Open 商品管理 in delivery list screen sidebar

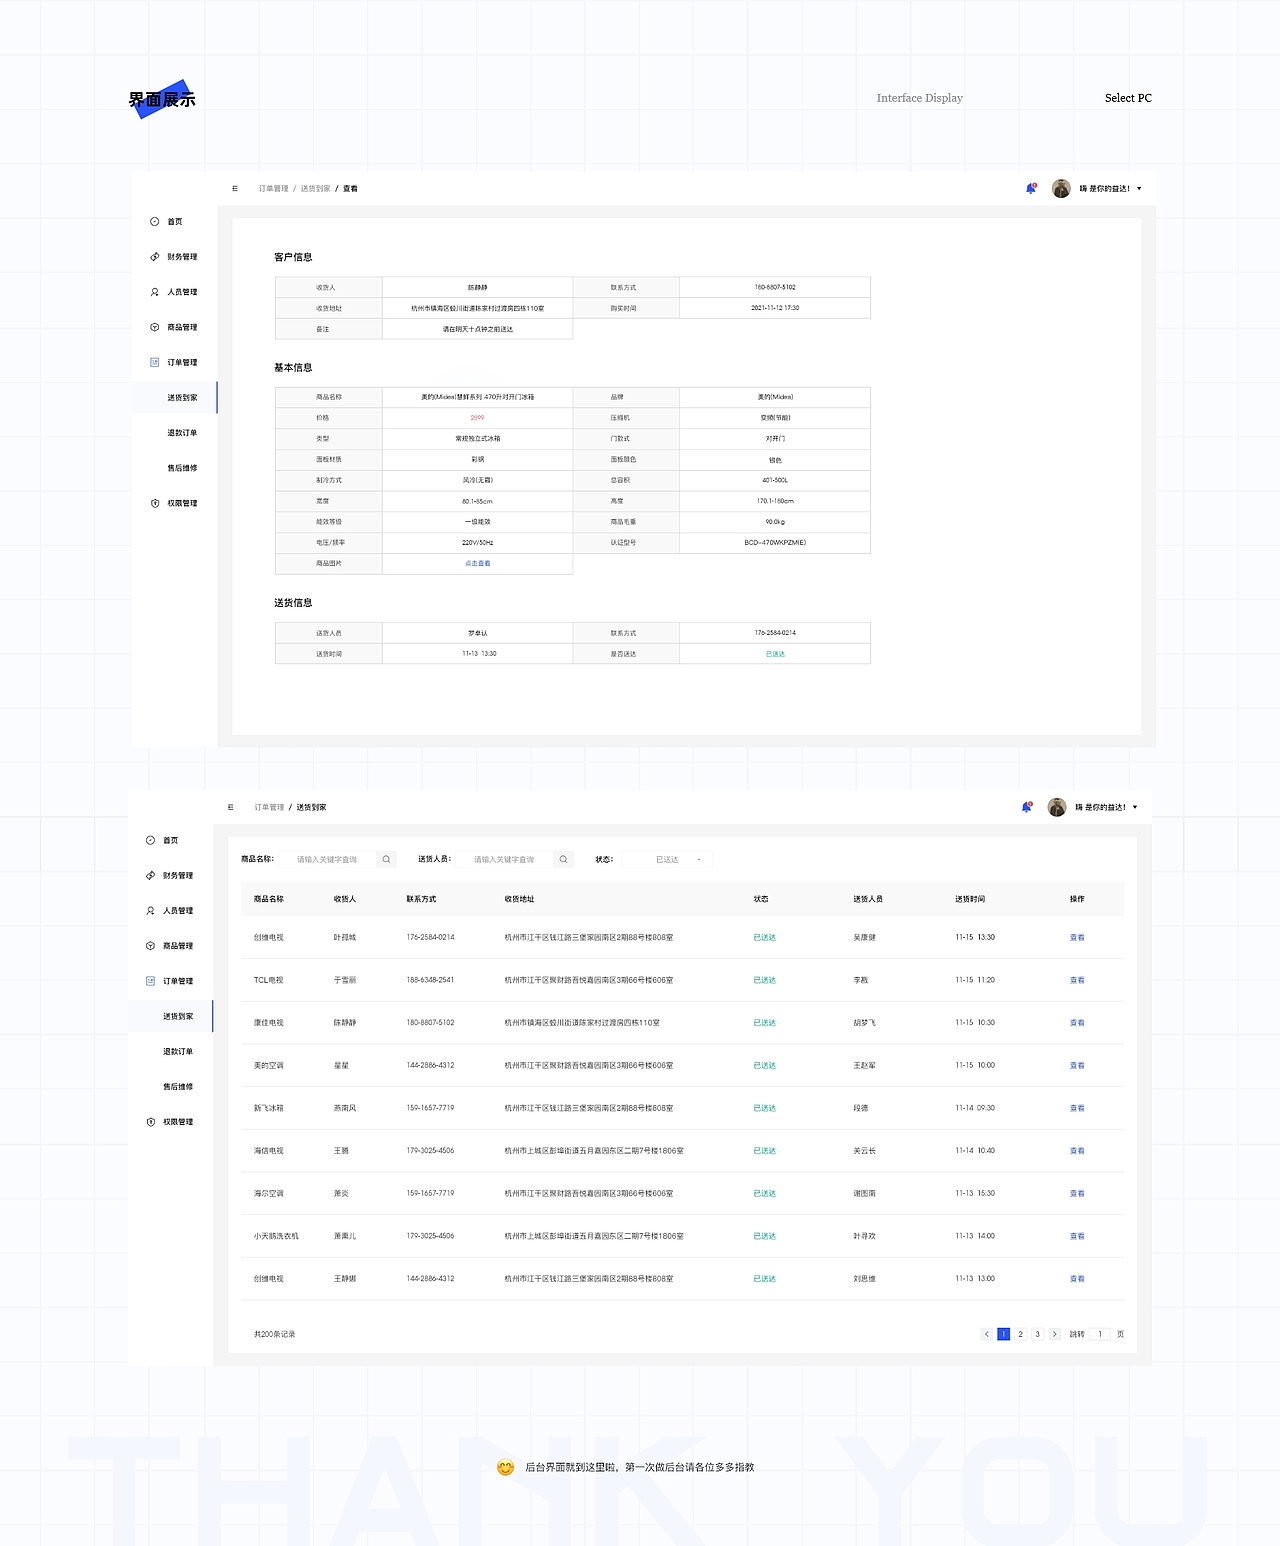click(x=170, y=945)
